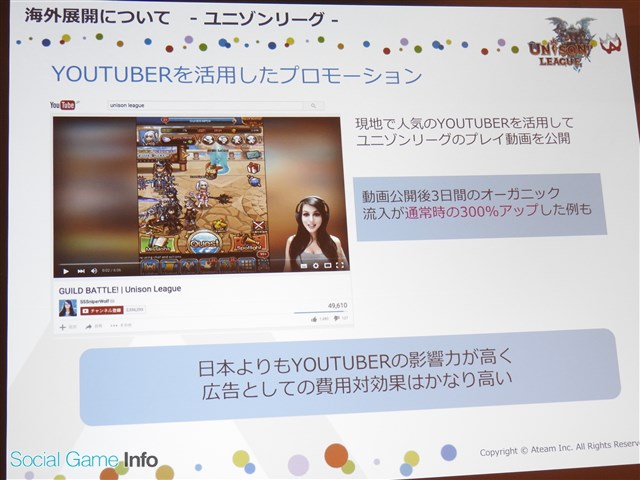
Task: Click the YouTube logo
Action: click(64, 105)
